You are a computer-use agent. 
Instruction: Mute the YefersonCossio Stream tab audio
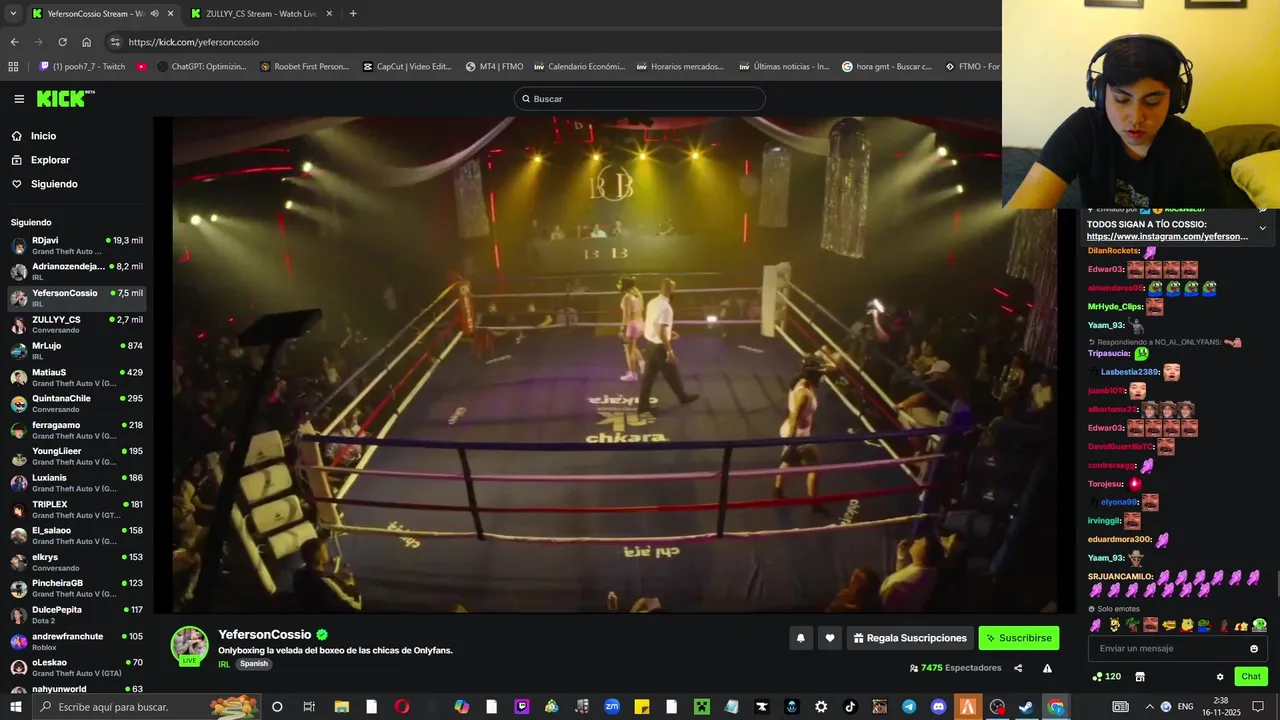154,14
